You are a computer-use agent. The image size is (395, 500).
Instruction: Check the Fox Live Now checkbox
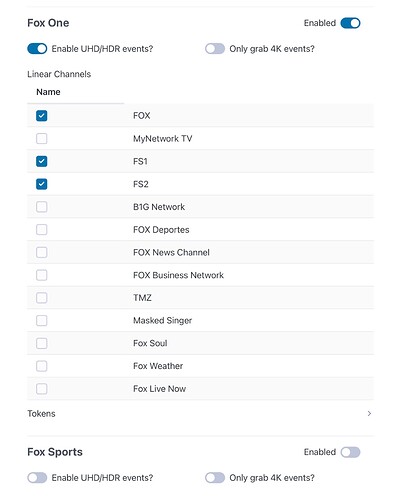click(42, 389)
